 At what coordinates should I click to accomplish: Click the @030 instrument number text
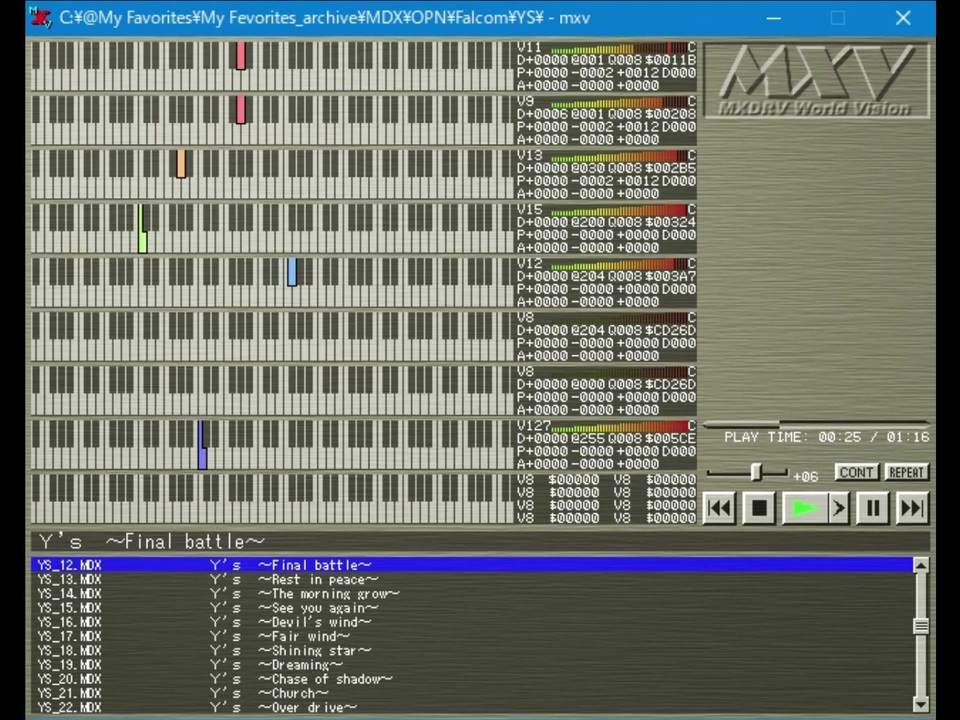(x=587, y=168)
